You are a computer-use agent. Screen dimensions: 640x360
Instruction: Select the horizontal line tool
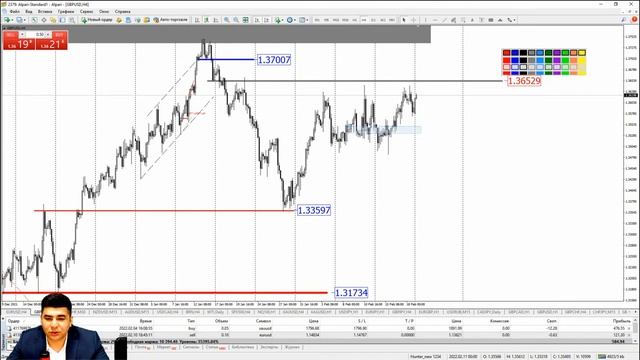click(435, 20)
